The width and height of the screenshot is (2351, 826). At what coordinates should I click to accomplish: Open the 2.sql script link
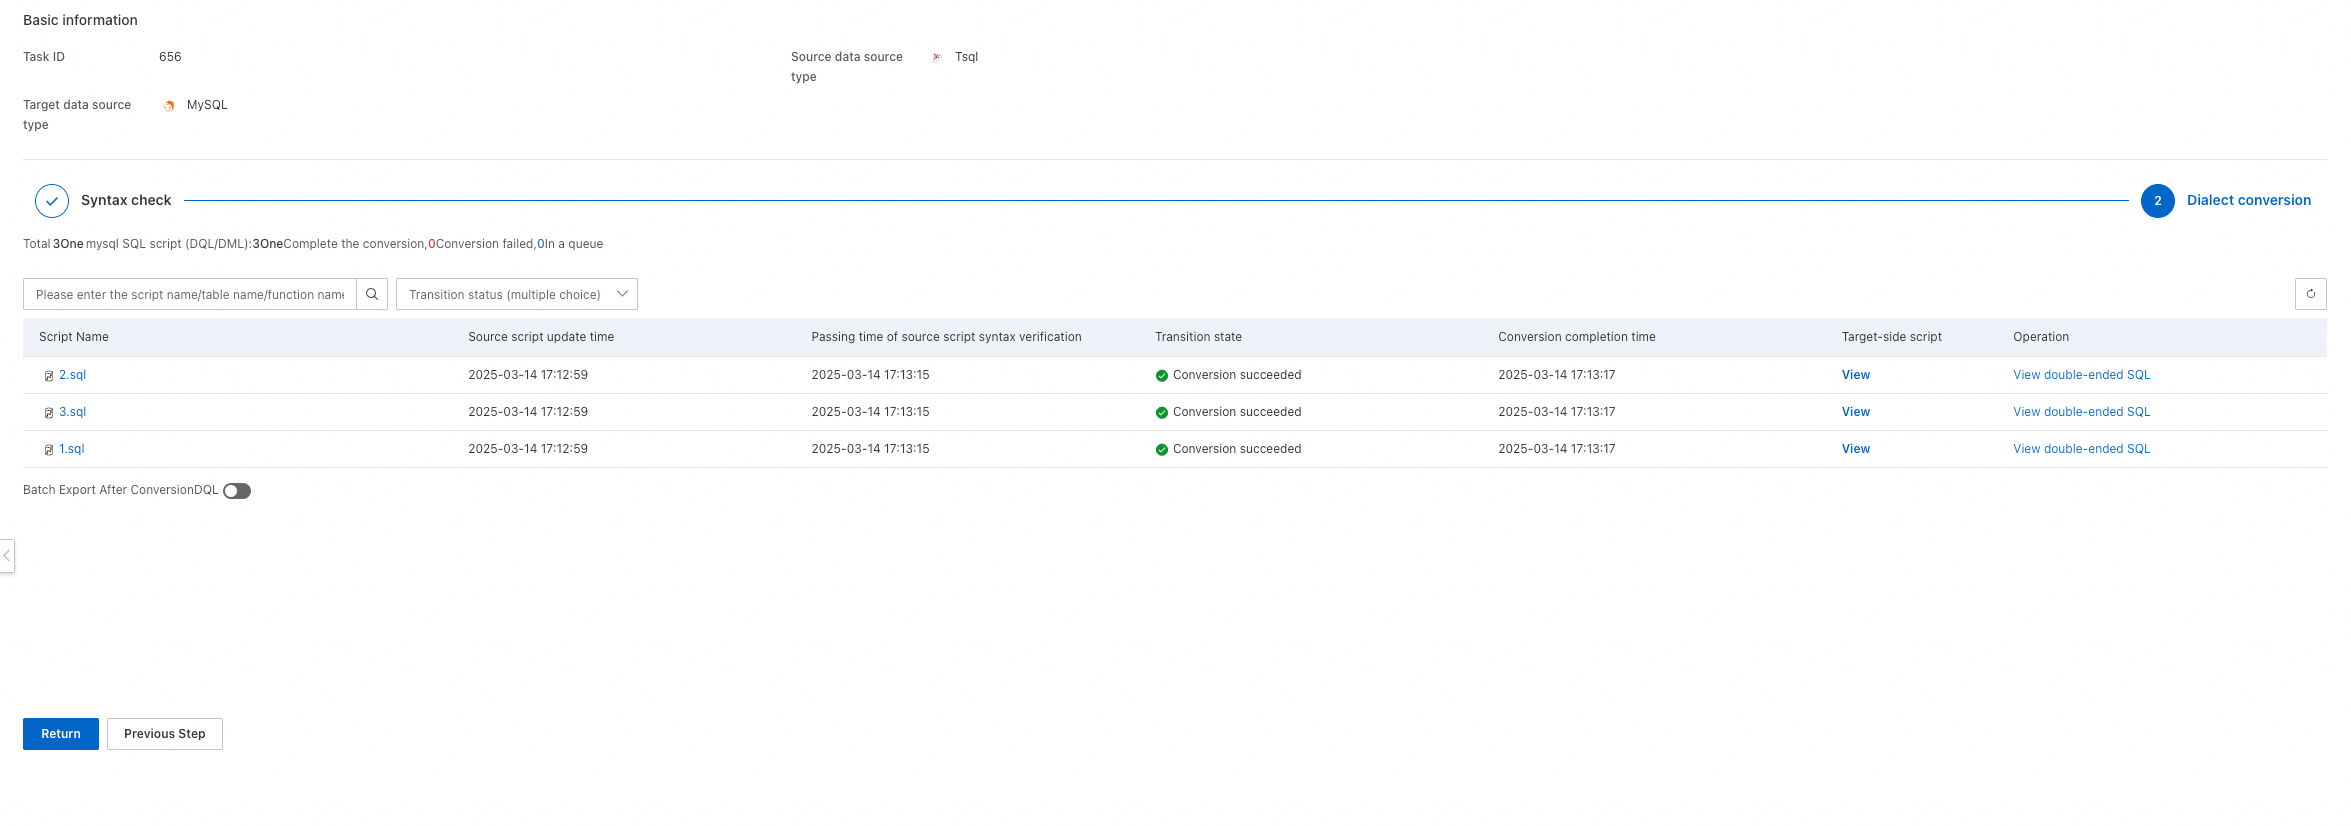coord(72,375)
